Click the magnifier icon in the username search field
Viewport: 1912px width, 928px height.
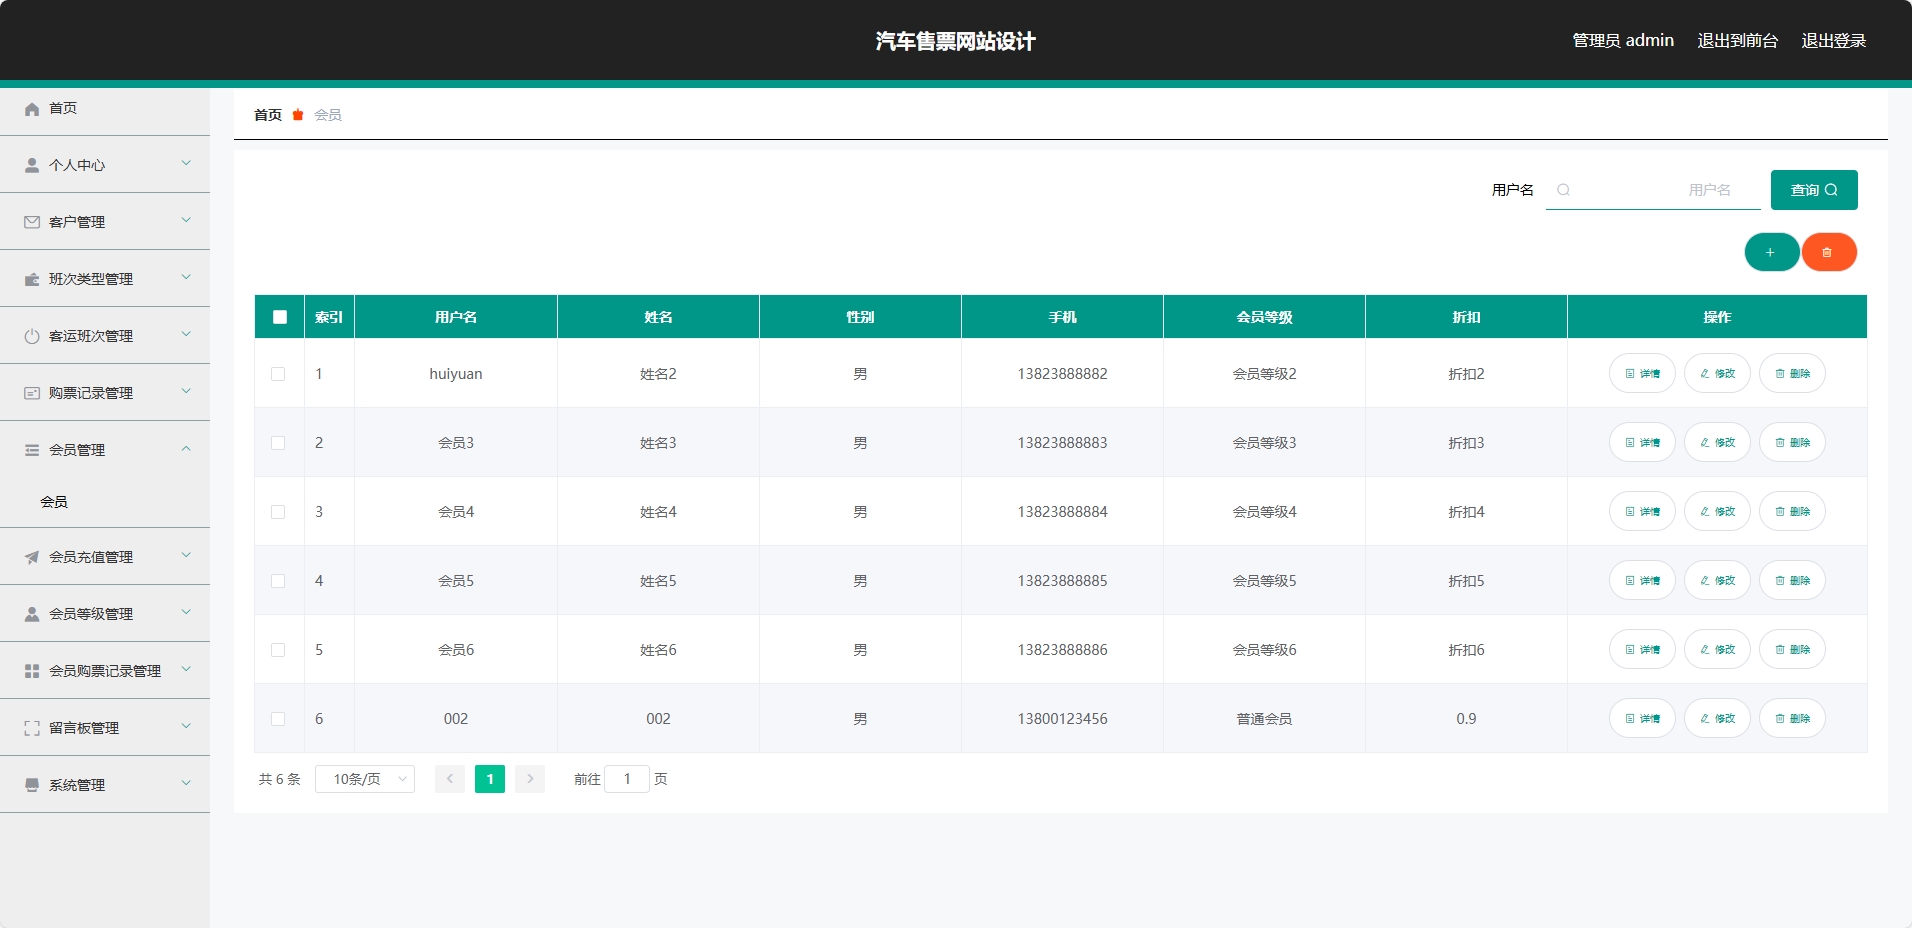point(1563,190)
